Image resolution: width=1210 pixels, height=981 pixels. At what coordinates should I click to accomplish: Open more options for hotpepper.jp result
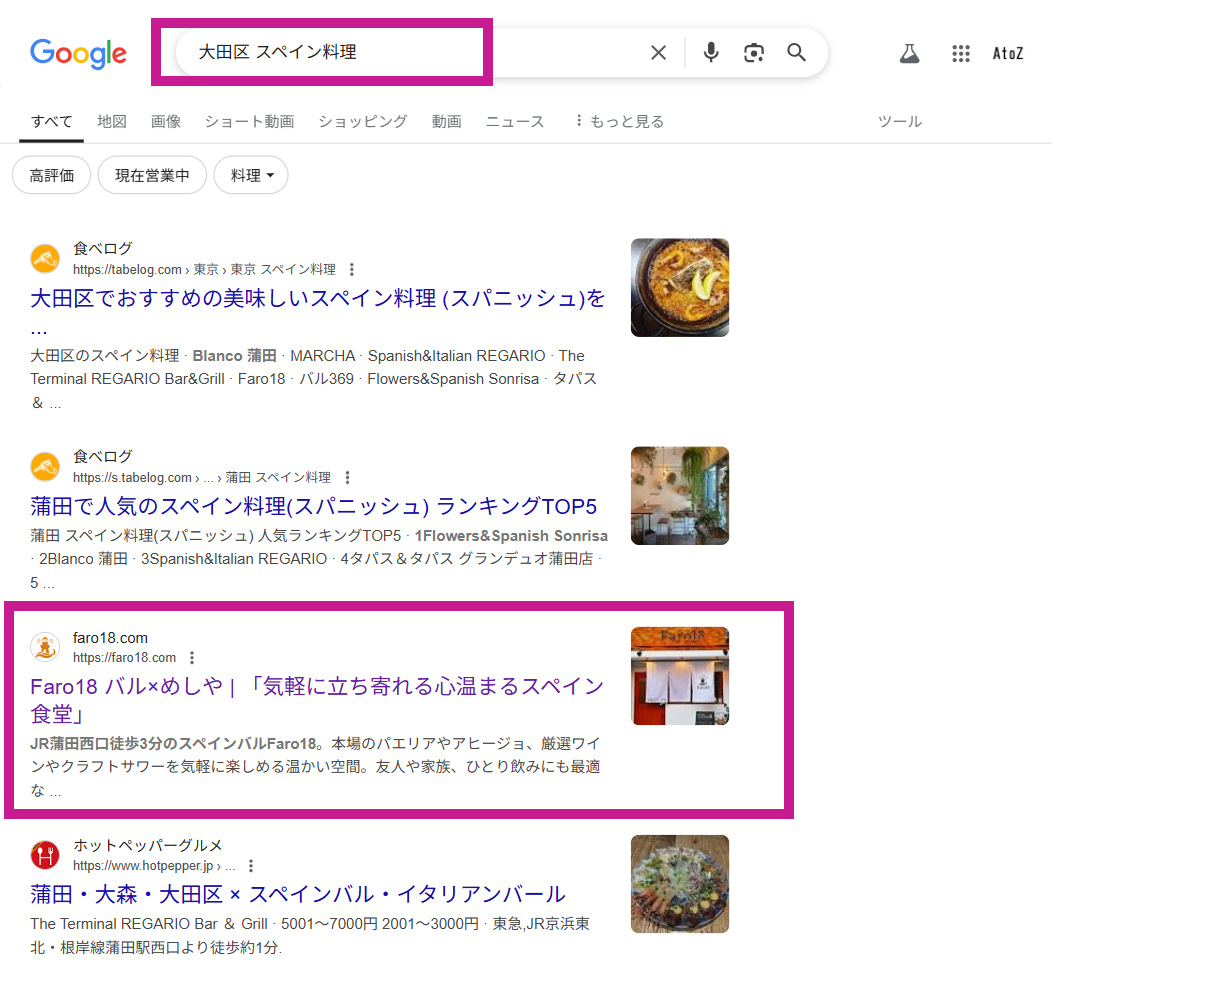pos(251,866)
